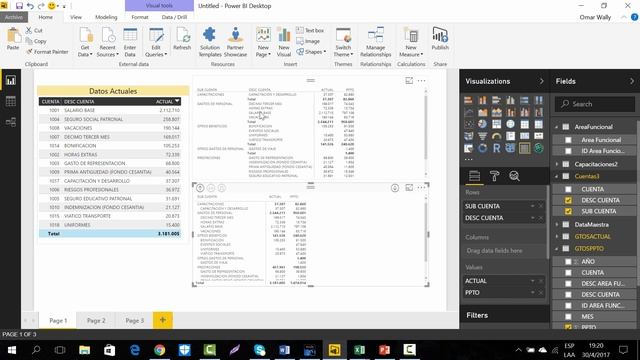Open the Shapes dropdown
The image size is (640, 360).
311,52
